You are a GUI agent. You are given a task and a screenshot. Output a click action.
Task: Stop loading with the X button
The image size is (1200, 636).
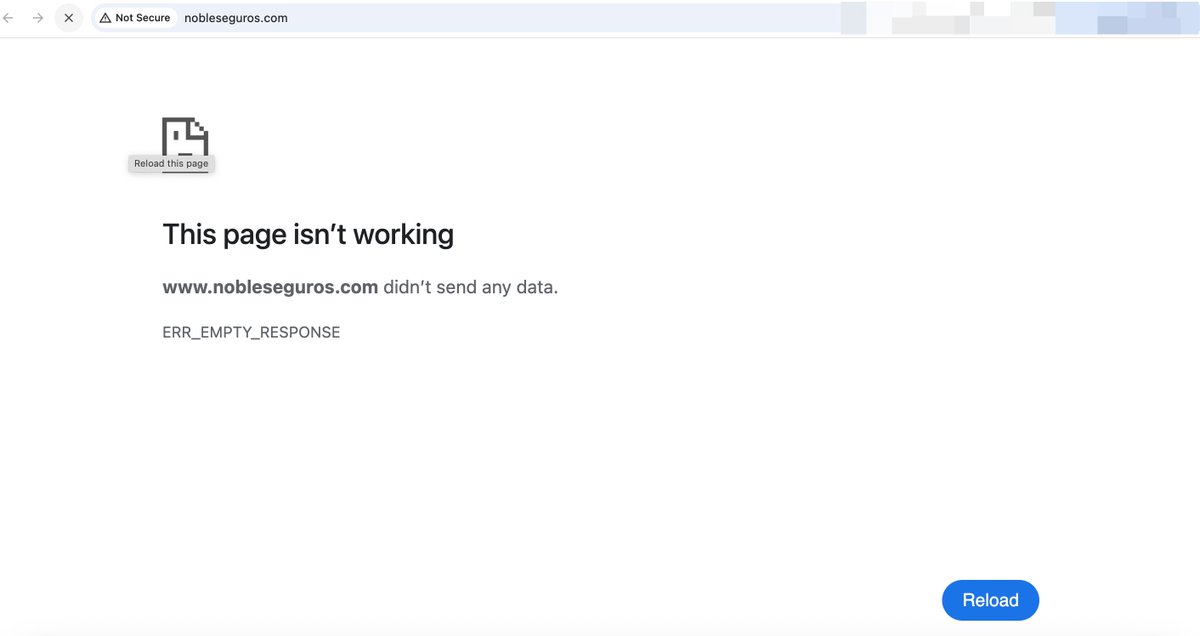point(68,18)
